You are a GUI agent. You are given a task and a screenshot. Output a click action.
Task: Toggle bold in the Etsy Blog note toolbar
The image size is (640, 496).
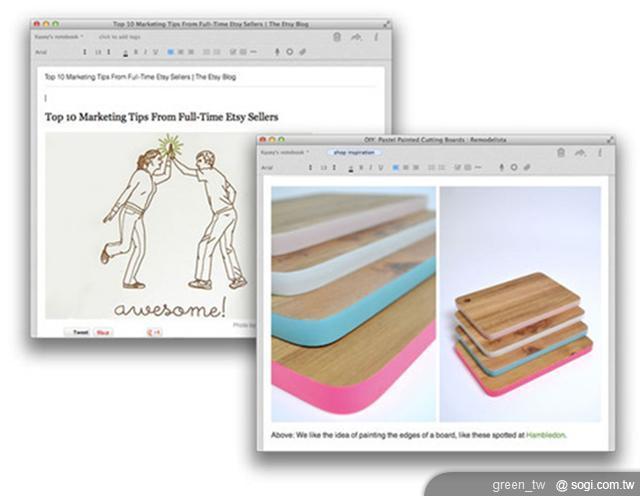point(136,52)
